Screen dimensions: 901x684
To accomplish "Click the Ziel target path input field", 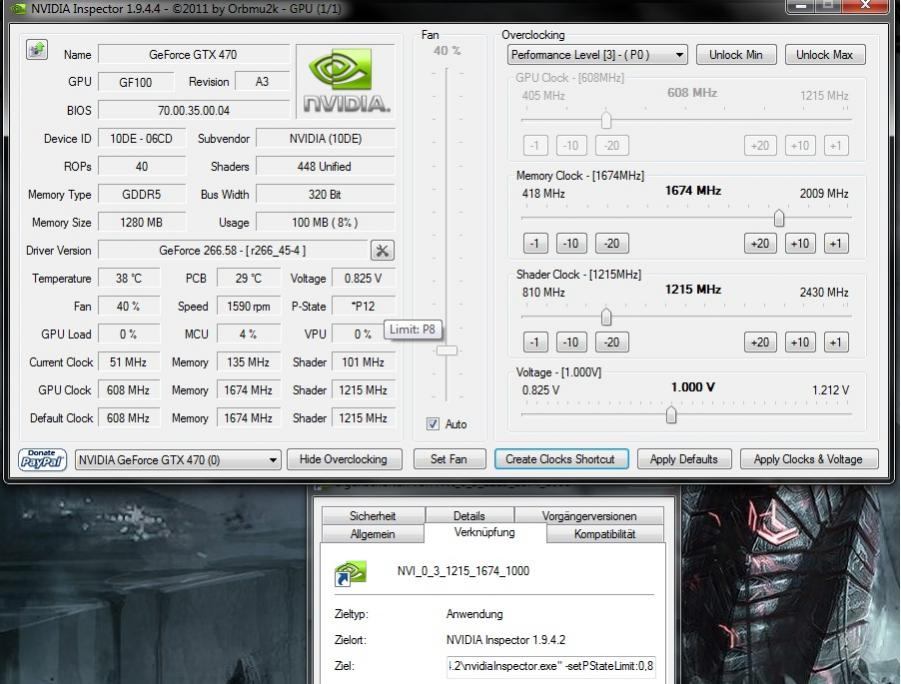I will click(x=550, y=666).
